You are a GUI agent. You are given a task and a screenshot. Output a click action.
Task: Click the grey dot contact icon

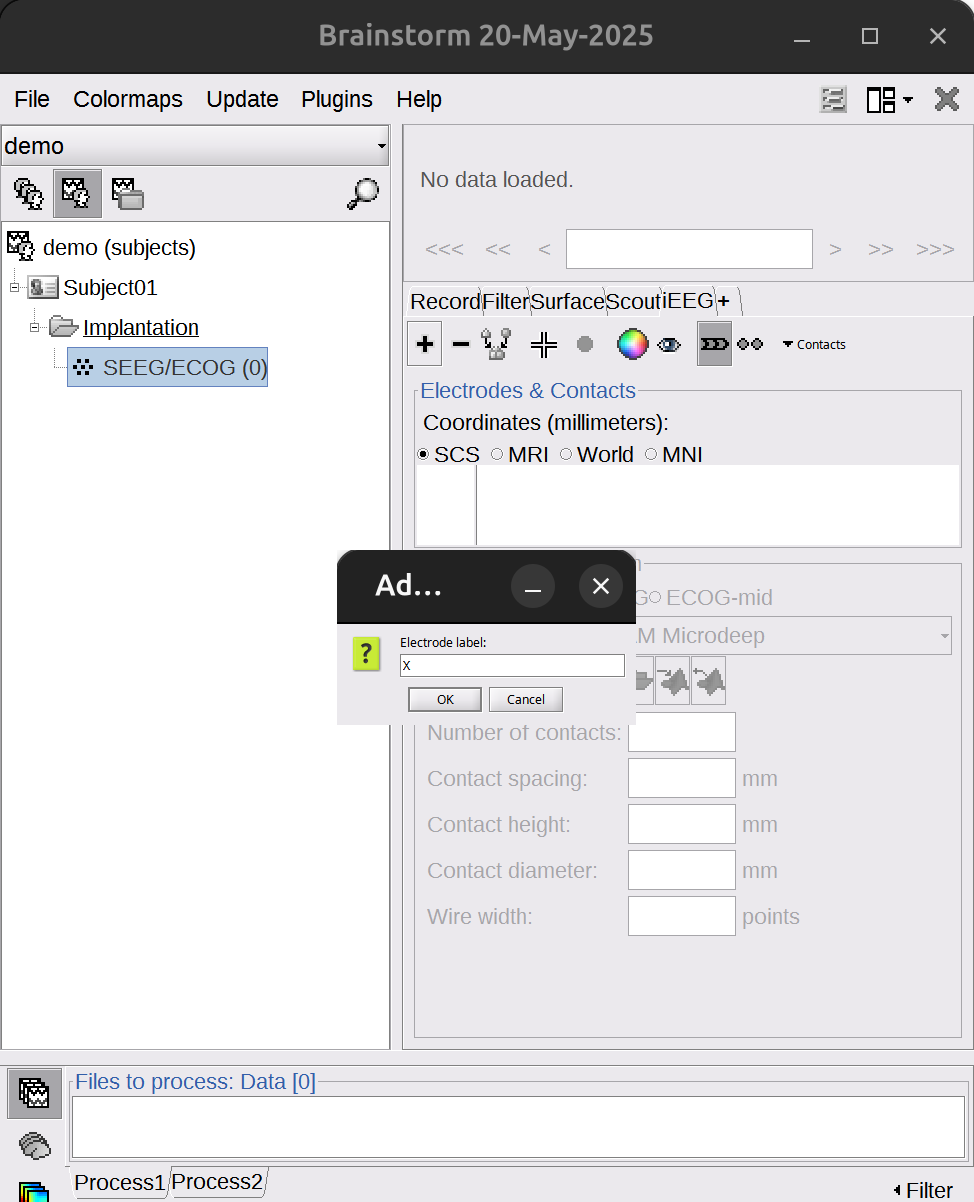[585, 344]
